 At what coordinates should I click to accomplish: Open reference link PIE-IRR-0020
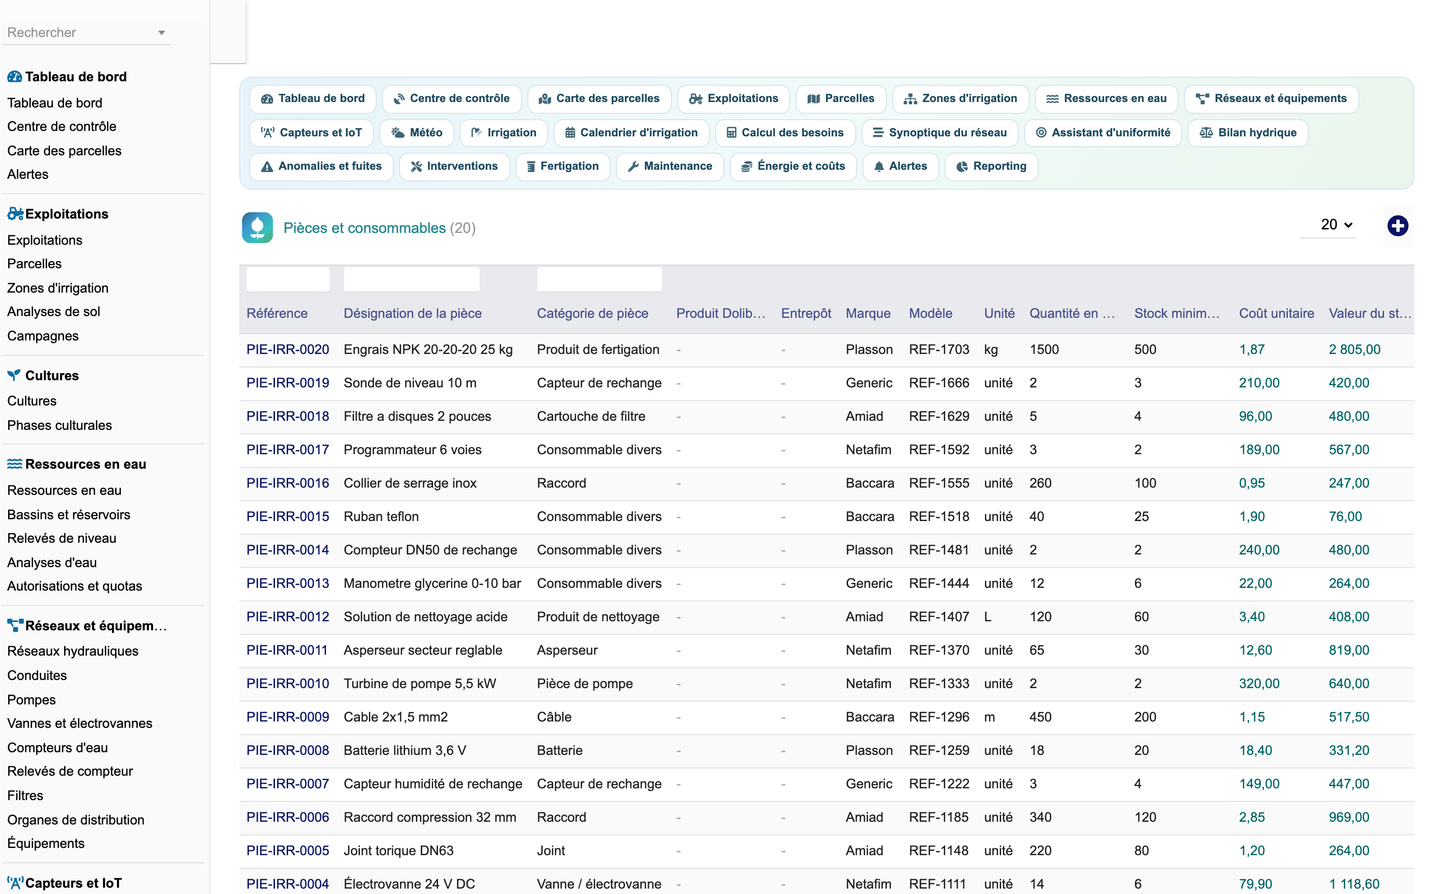pos(288,350)
